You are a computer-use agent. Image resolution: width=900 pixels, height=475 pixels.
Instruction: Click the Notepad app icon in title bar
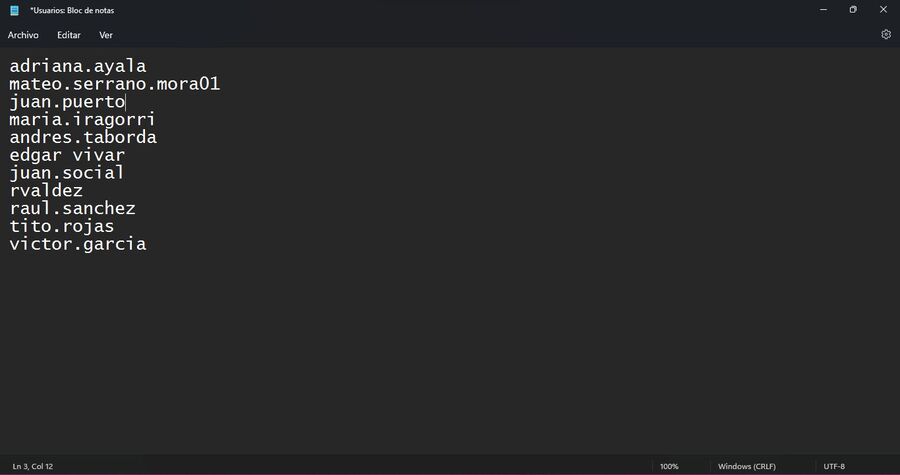tap(14, 10)
